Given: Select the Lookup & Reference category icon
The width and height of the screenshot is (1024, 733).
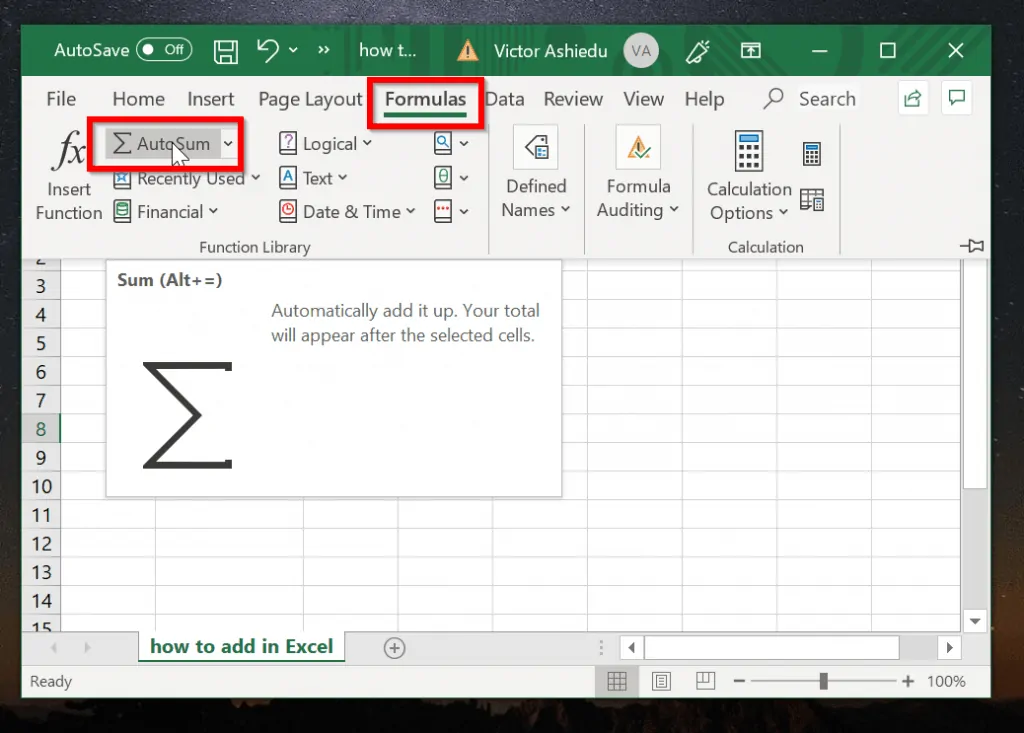Looking at the screenshot, I should tap(445, 143).
